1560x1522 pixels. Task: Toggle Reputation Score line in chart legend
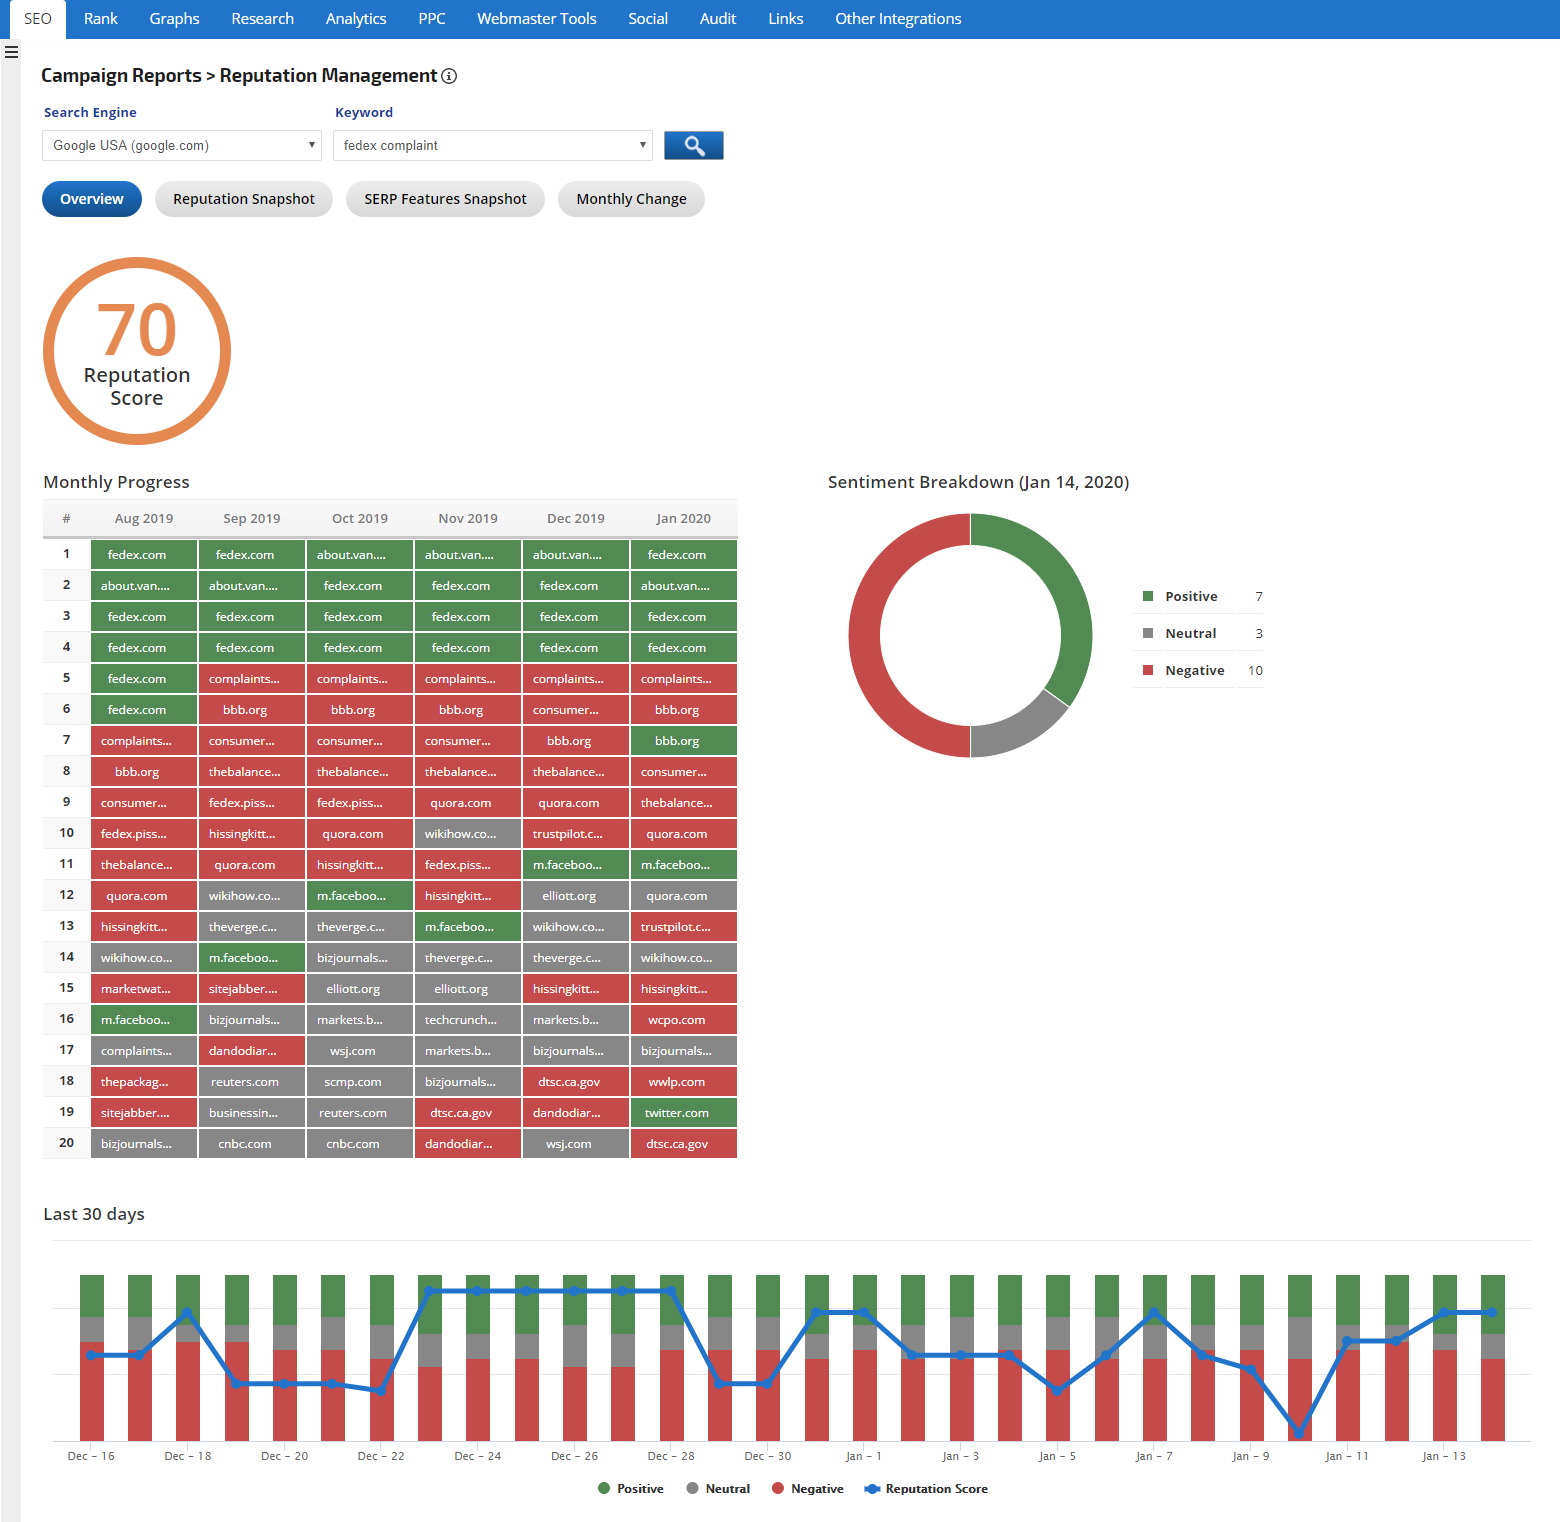click(926, 1489)
